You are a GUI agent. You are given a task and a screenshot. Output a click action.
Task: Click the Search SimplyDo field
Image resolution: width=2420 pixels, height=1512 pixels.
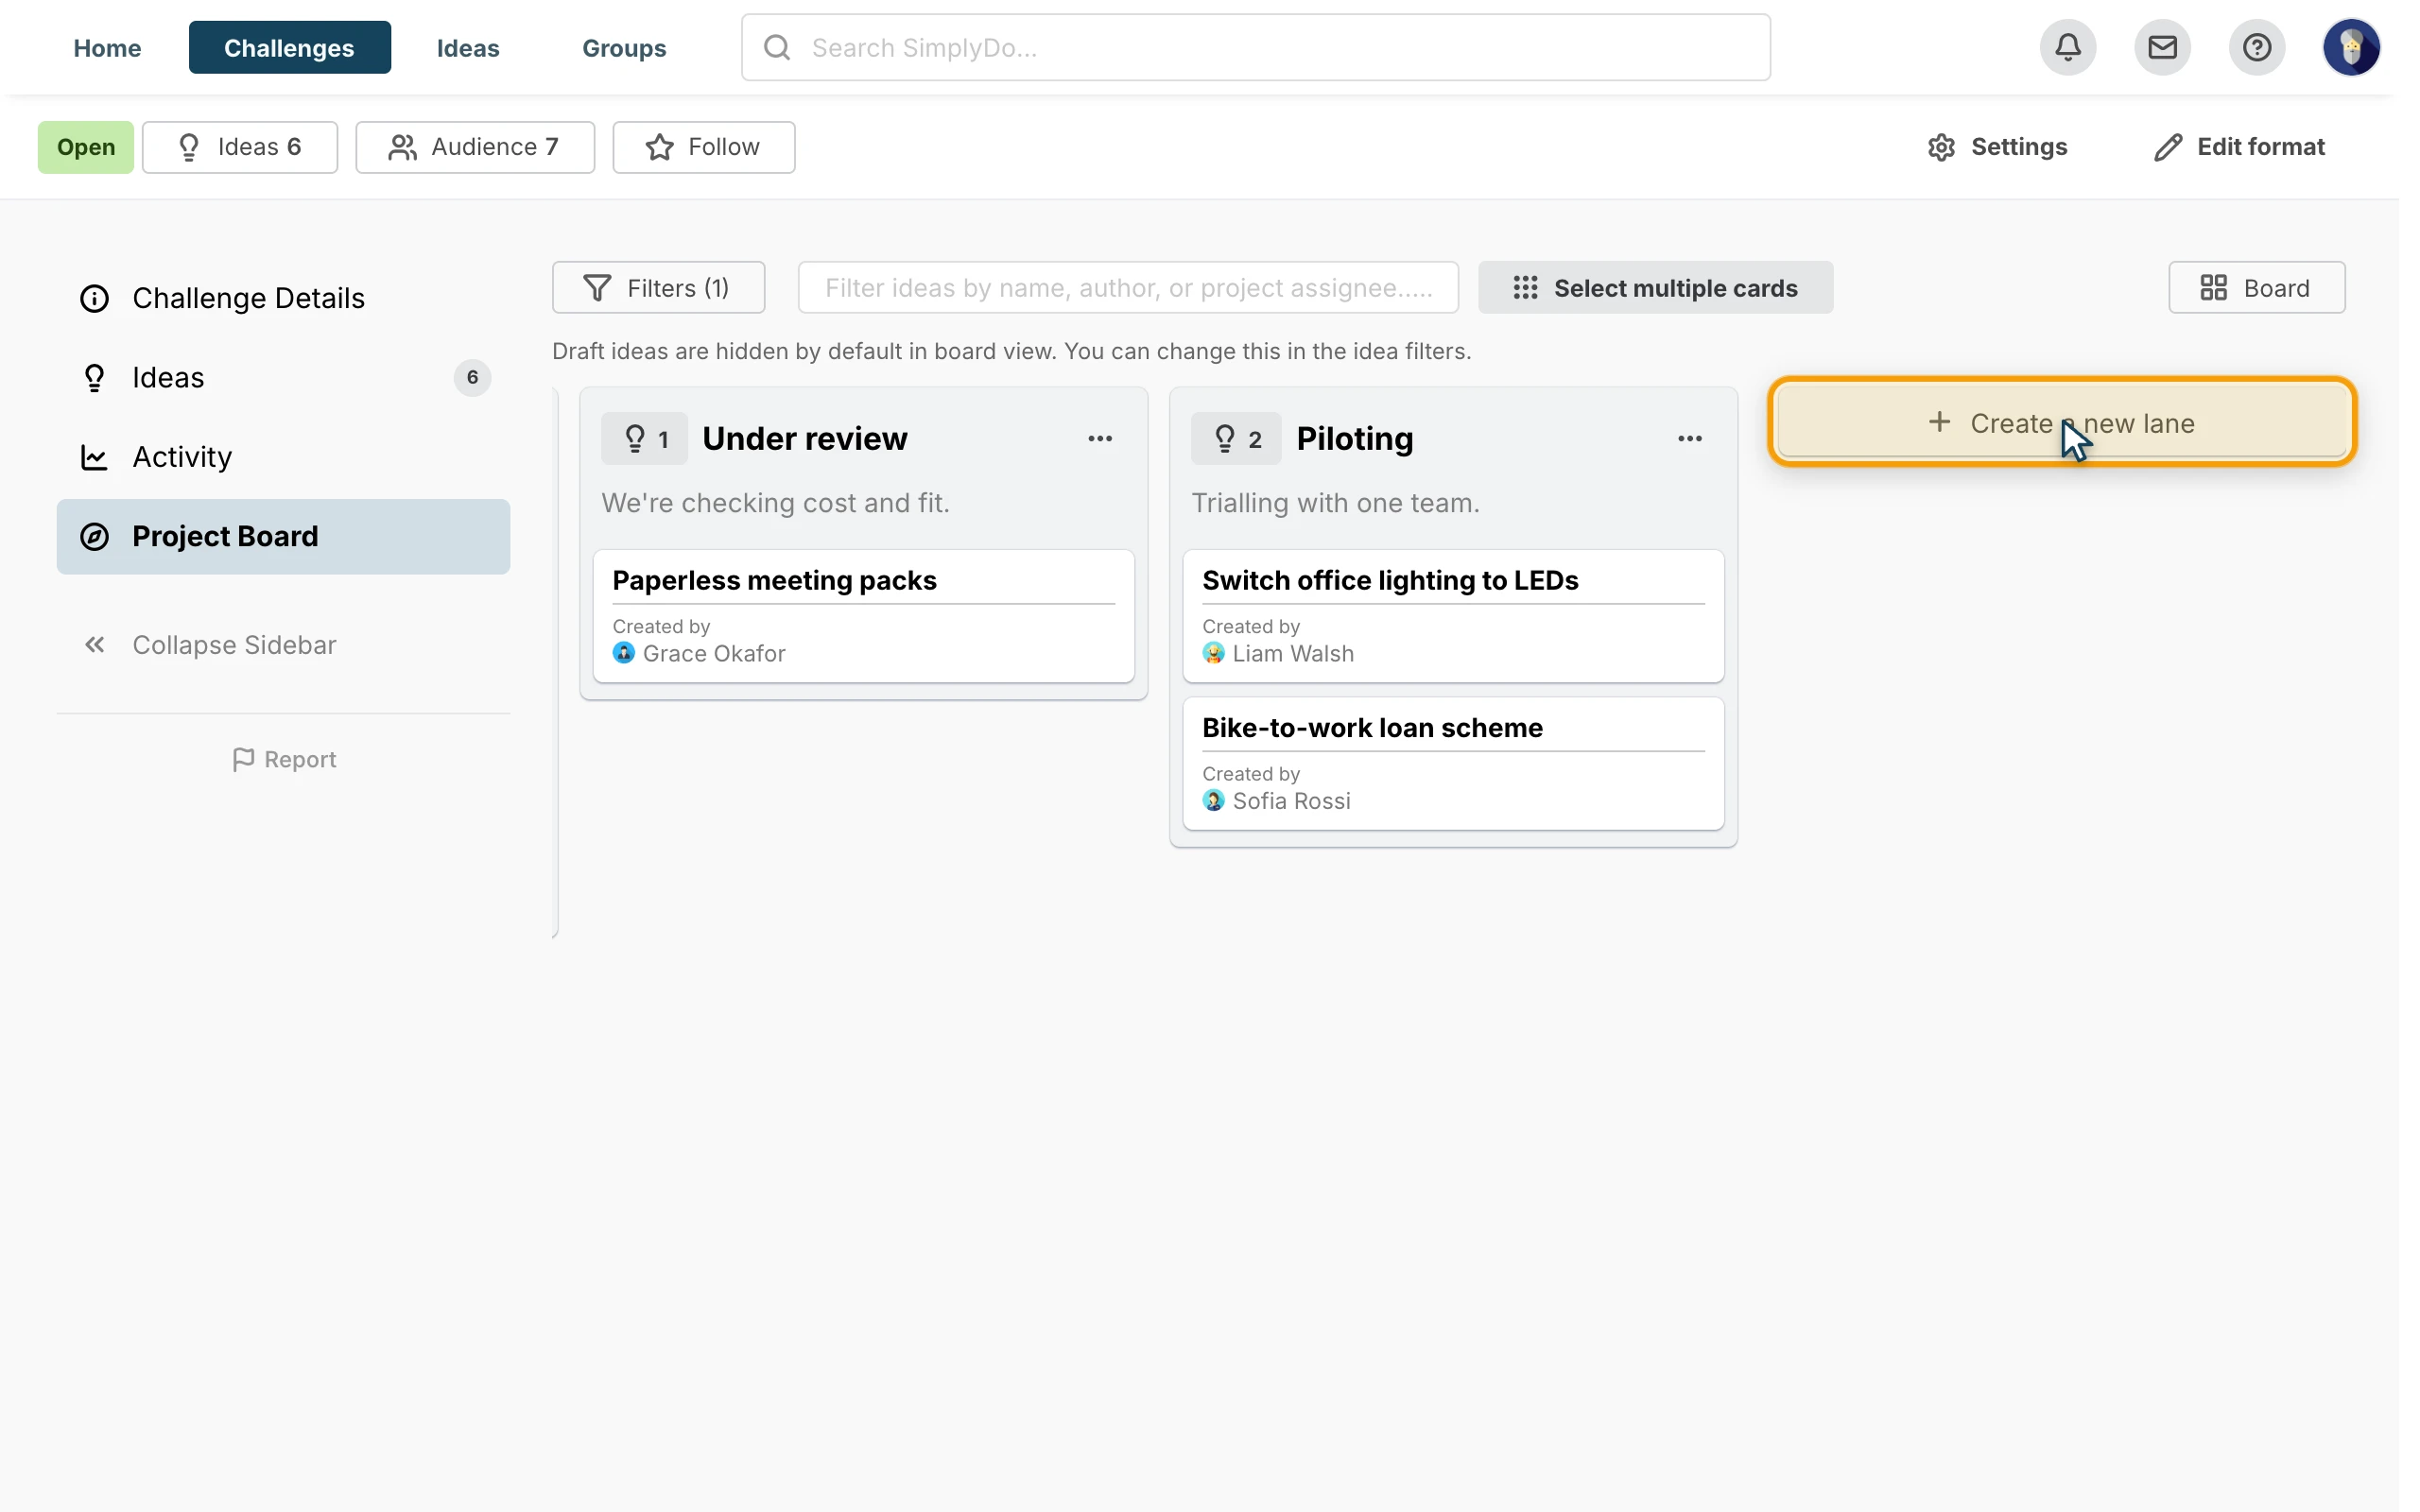1255,47
